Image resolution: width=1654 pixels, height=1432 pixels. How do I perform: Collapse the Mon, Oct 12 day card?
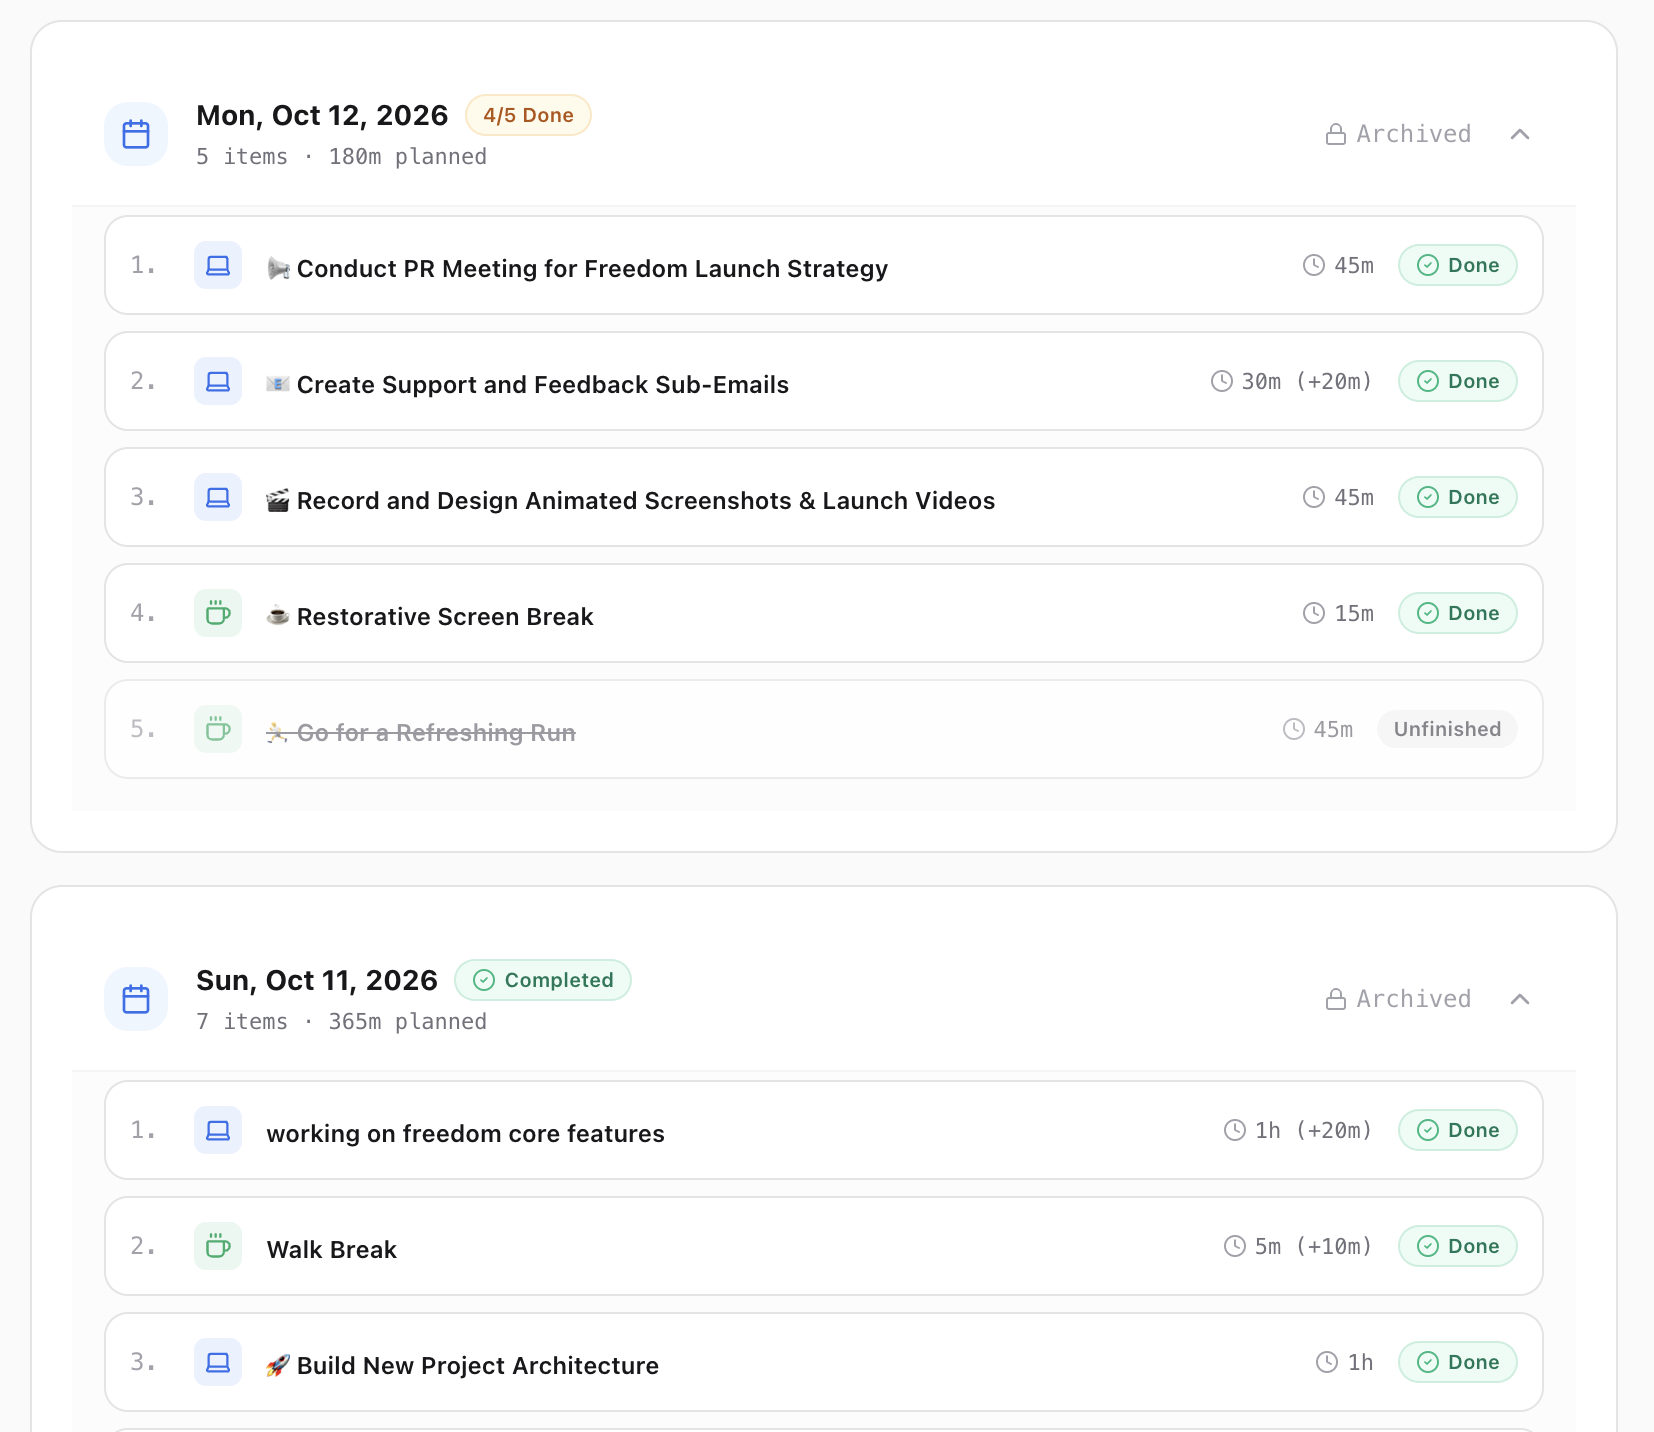pos(1520,134)
